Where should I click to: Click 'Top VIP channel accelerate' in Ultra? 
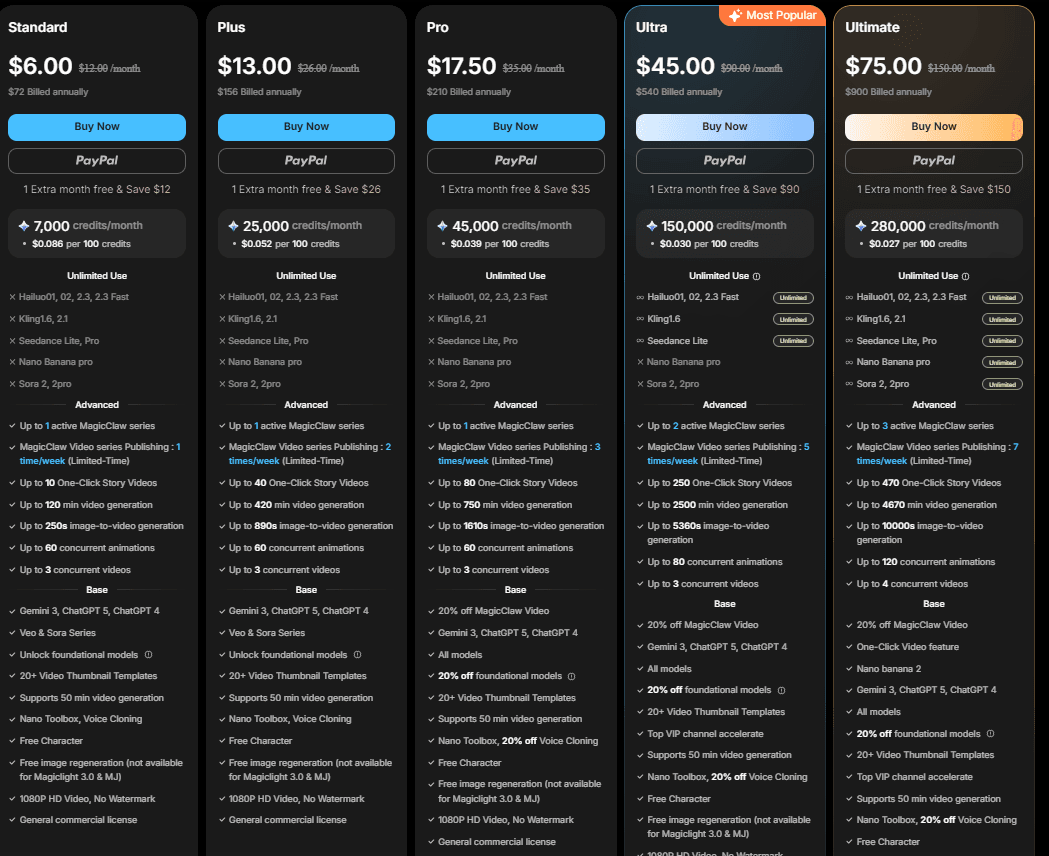coord(705,734)
